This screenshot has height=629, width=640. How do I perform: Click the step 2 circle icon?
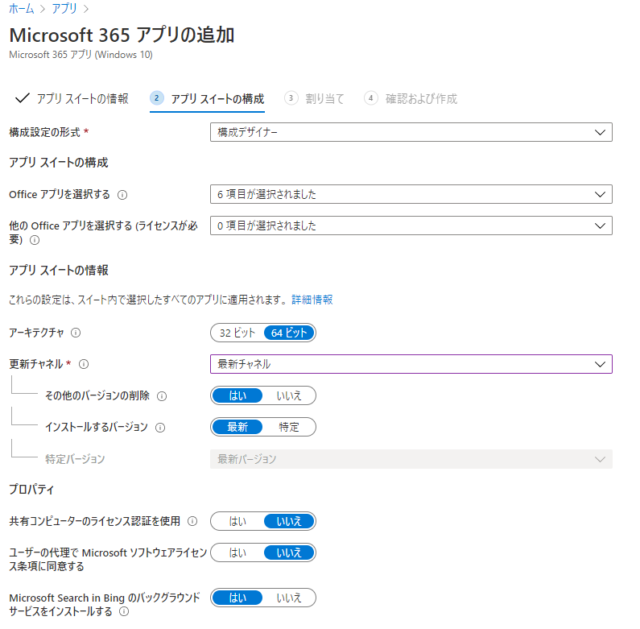(157, 98)
